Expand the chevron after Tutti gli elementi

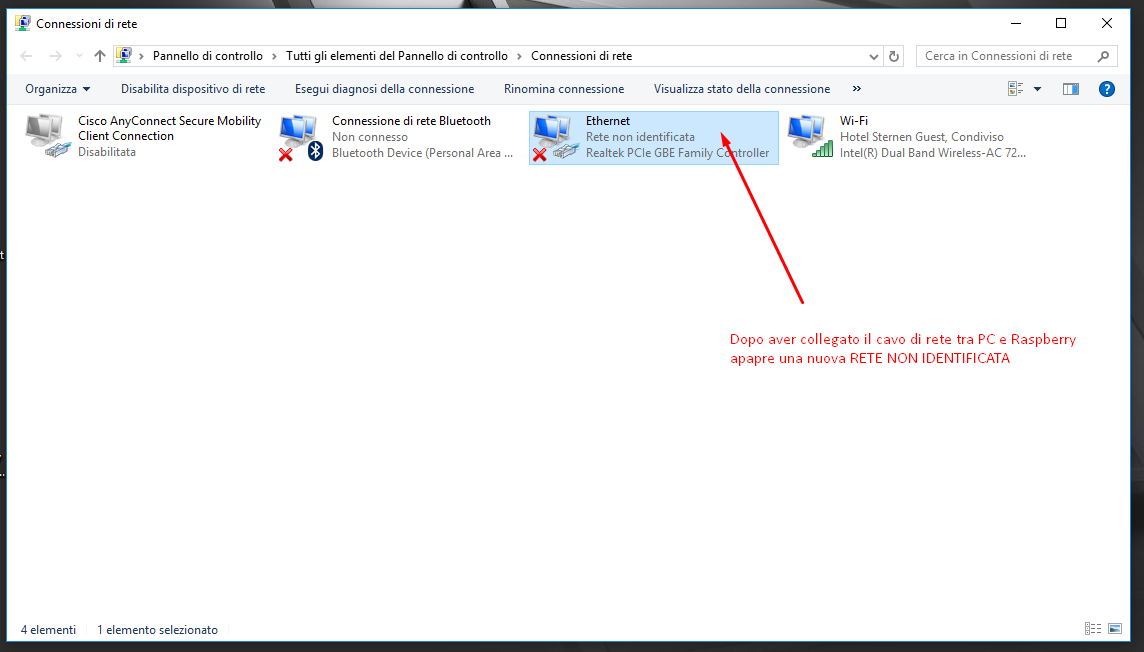point(519,56)
